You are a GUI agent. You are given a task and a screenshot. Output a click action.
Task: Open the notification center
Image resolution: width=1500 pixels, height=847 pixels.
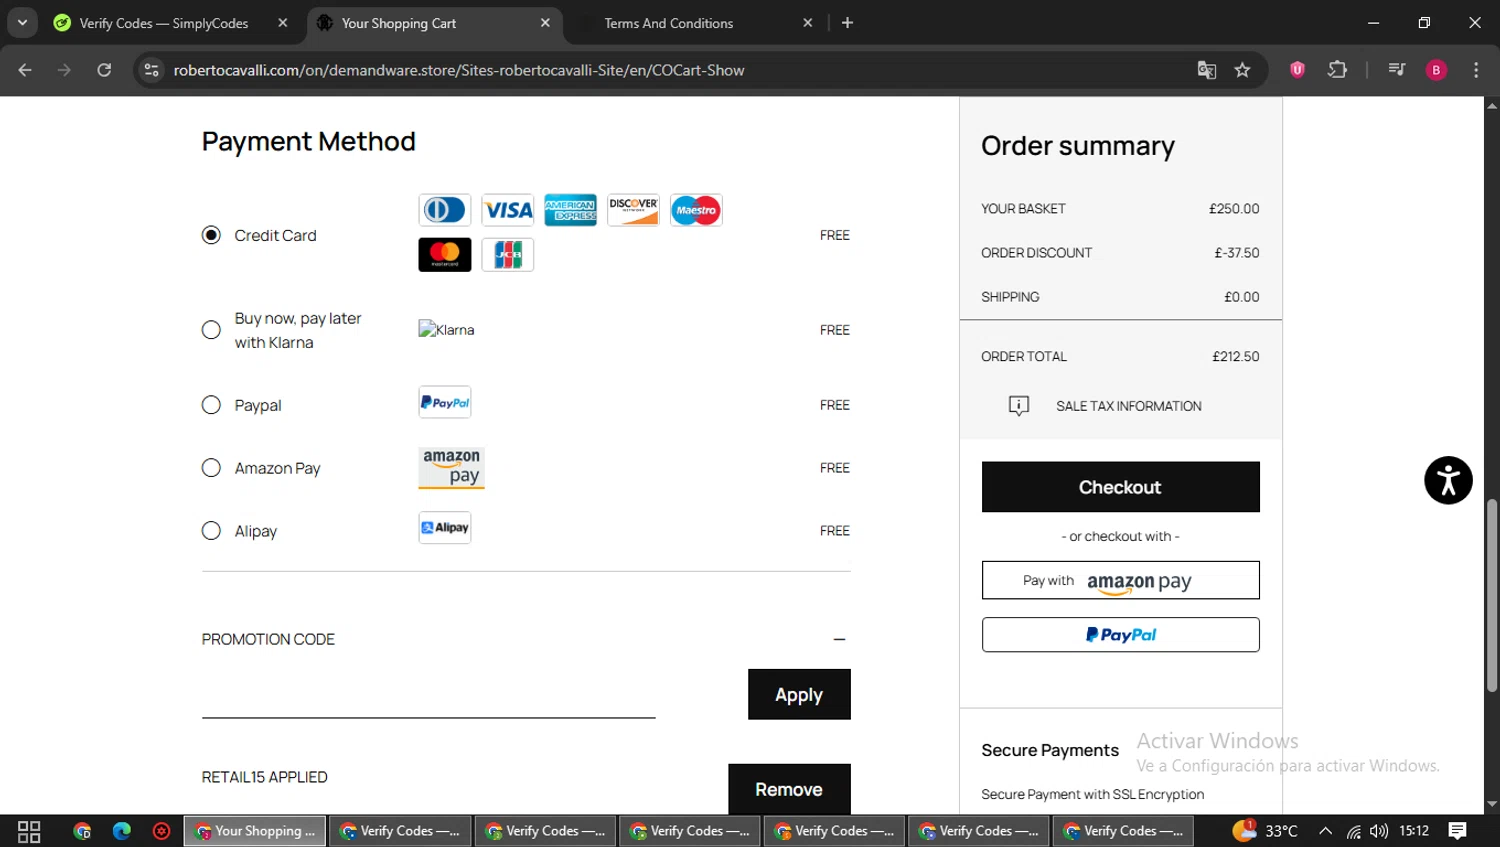(1458, 831)
